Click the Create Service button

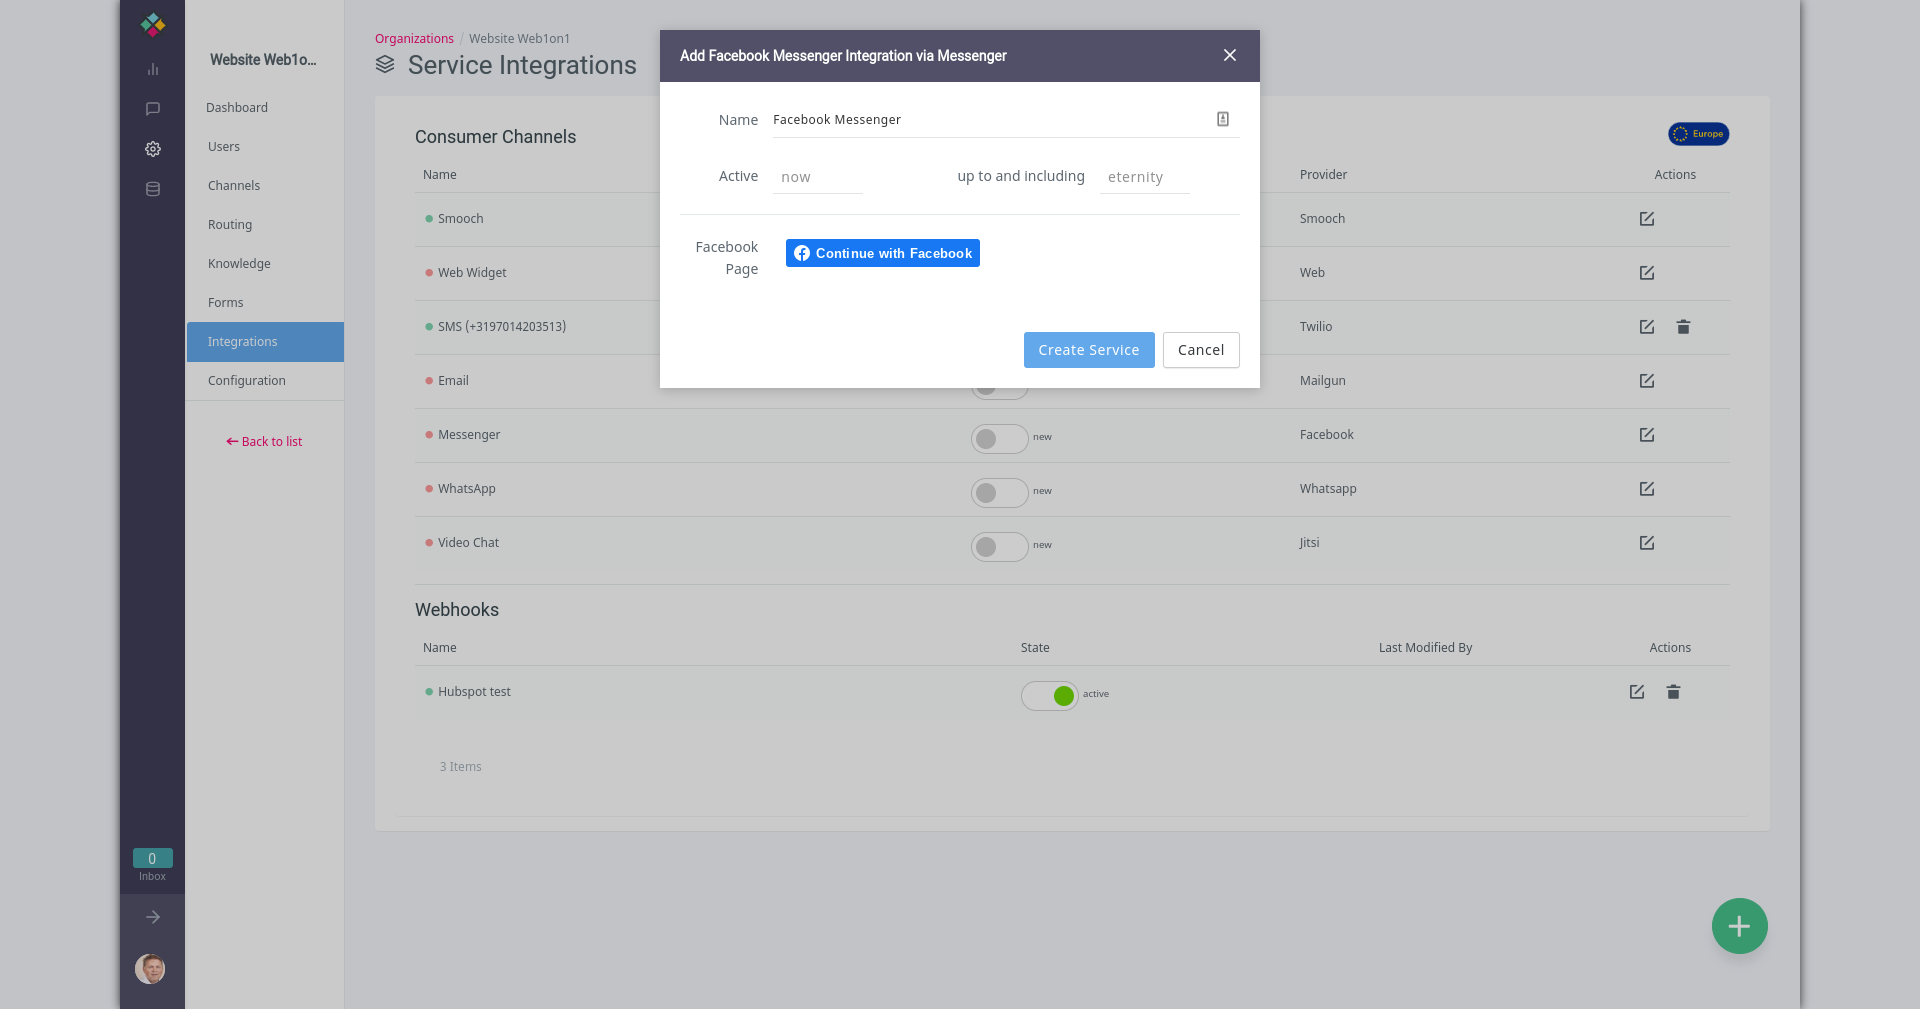click(x=1089, y=350)
